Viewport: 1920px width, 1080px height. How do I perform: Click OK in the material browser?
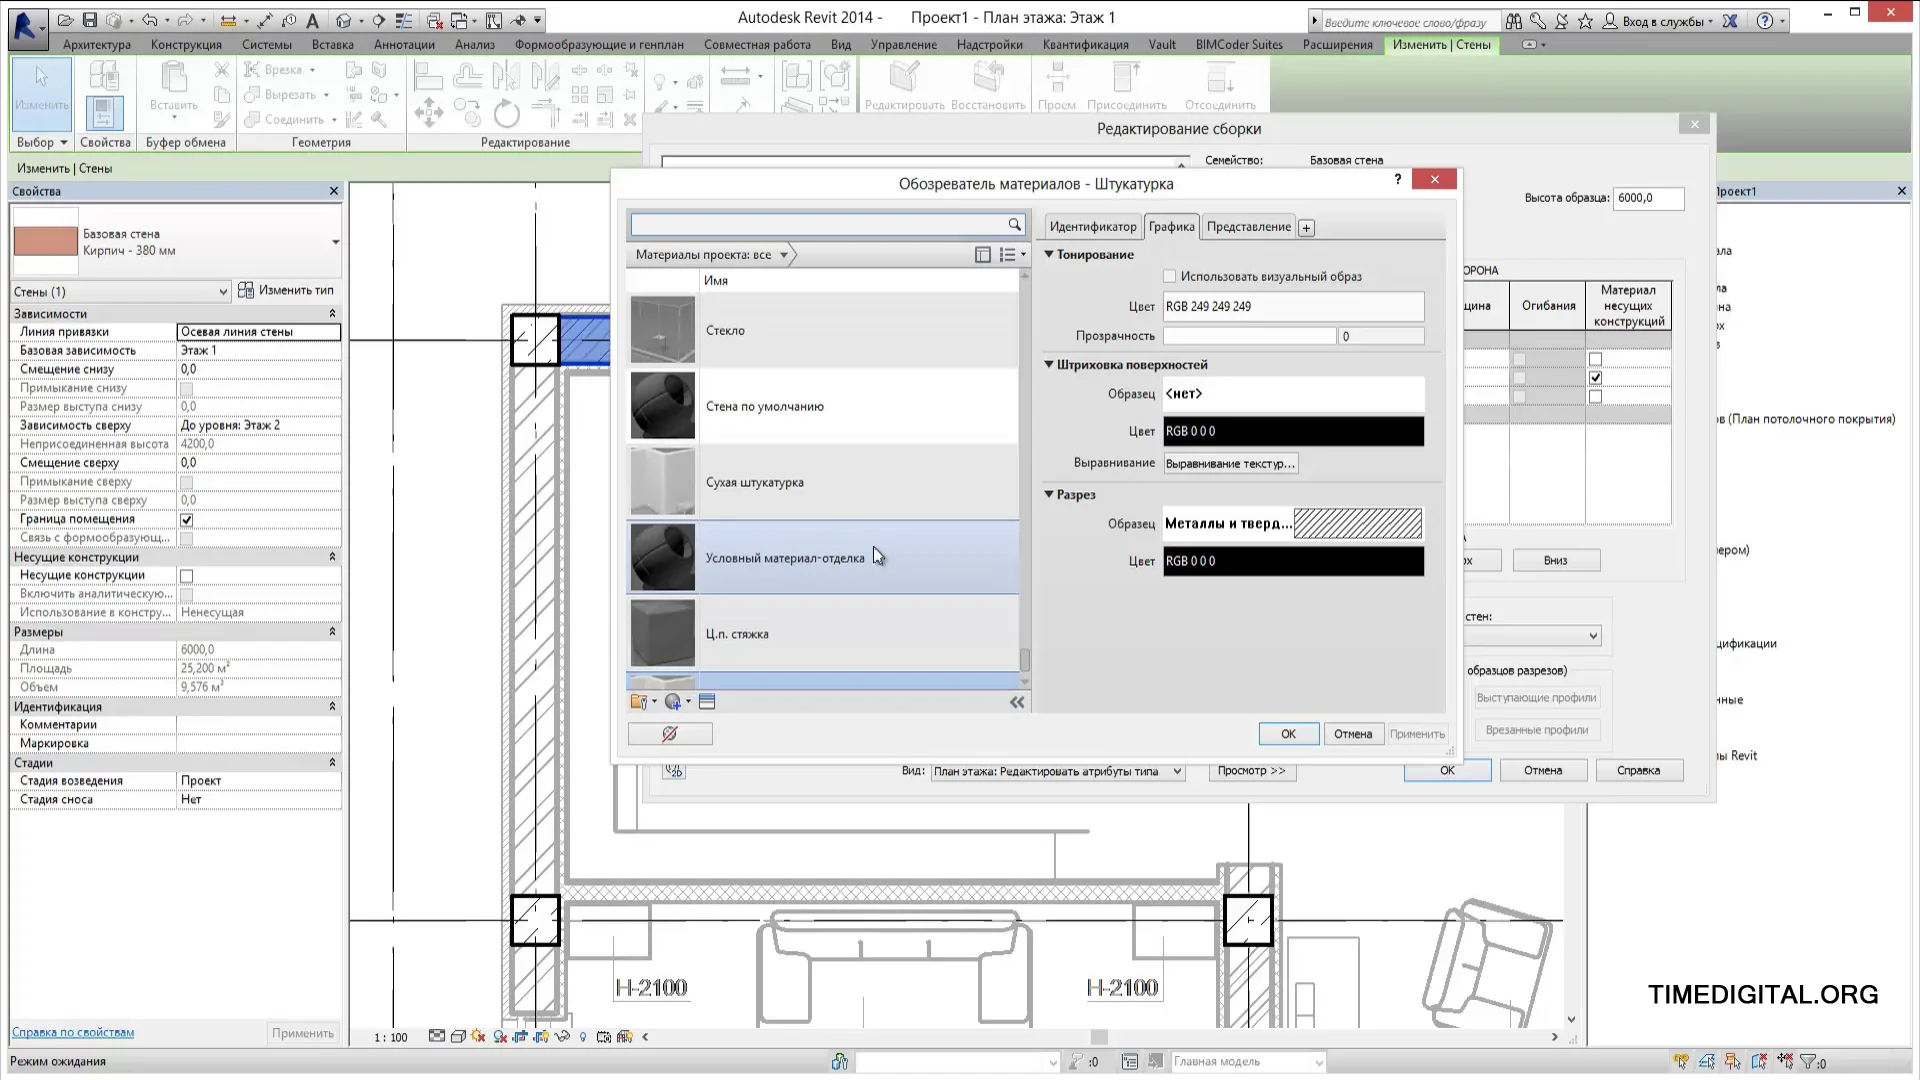pyautogui.click(x=1288, y=734)
